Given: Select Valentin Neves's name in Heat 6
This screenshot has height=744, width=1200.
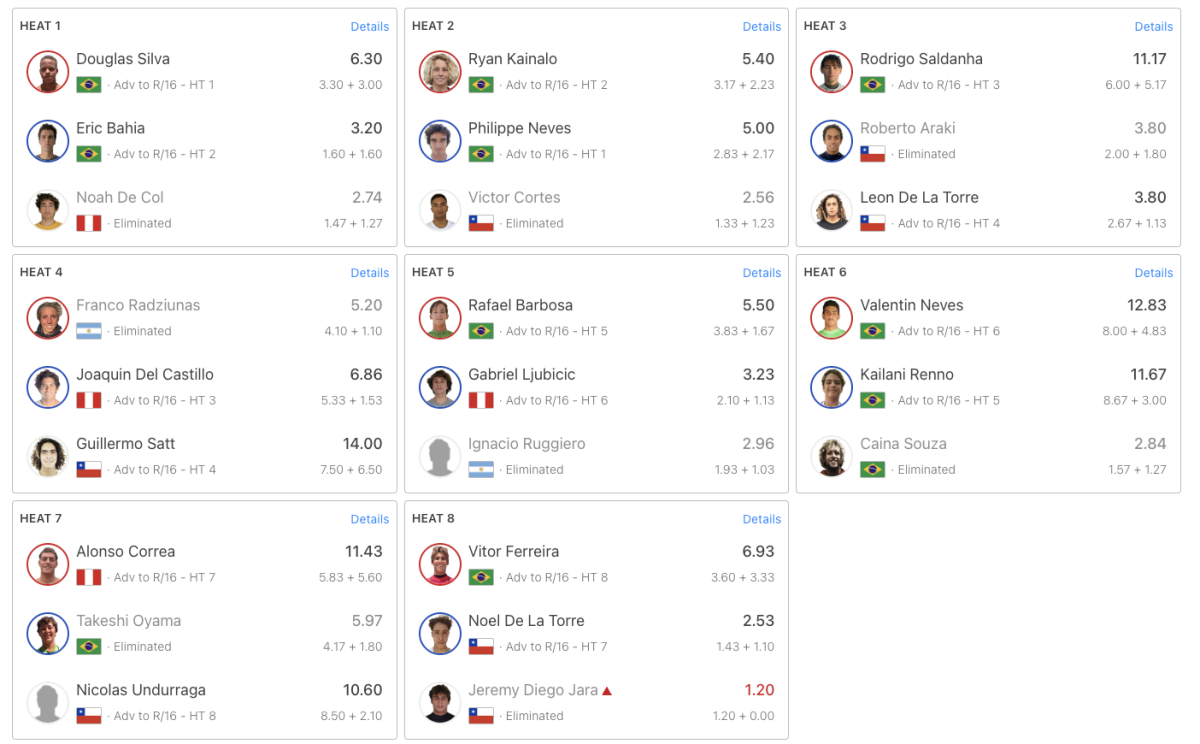Looking at the screenshot, I should coord(911,305).
